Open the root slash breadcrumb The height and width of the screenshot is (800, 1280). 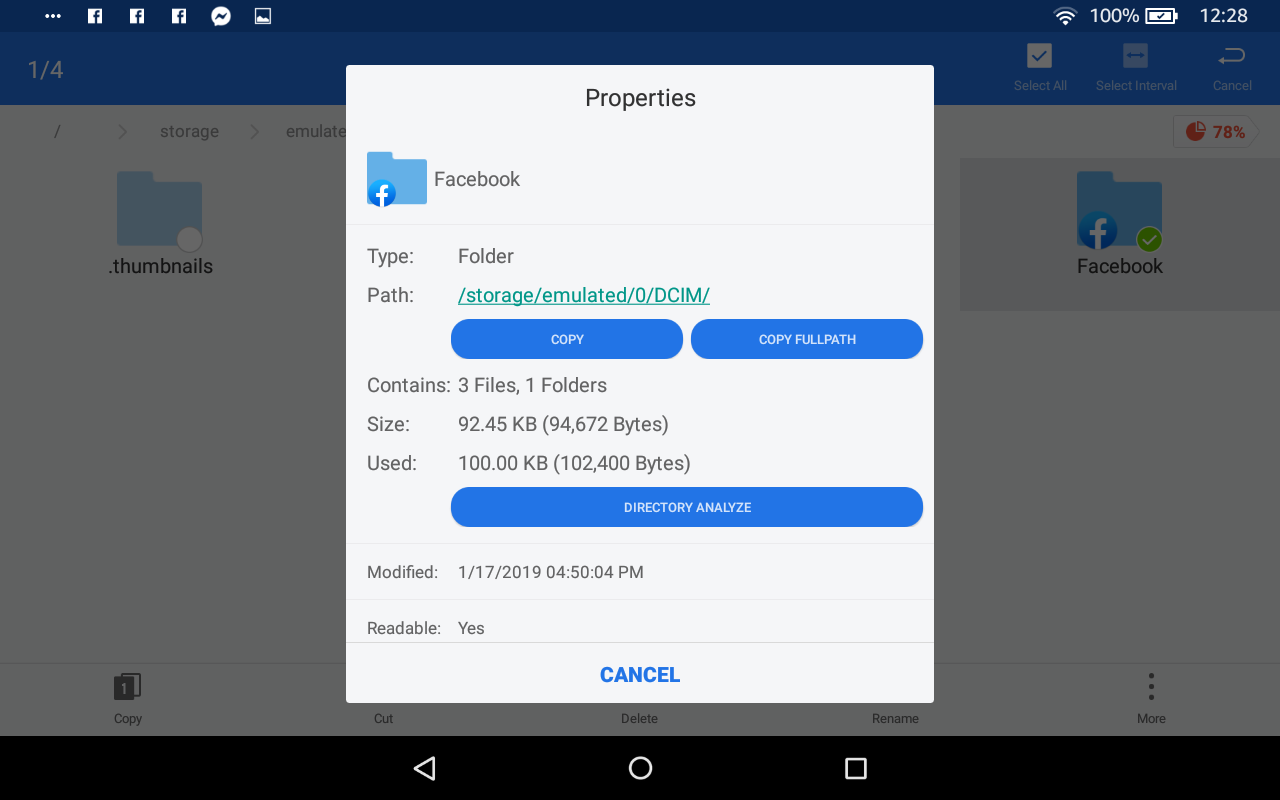pos(57,132)
